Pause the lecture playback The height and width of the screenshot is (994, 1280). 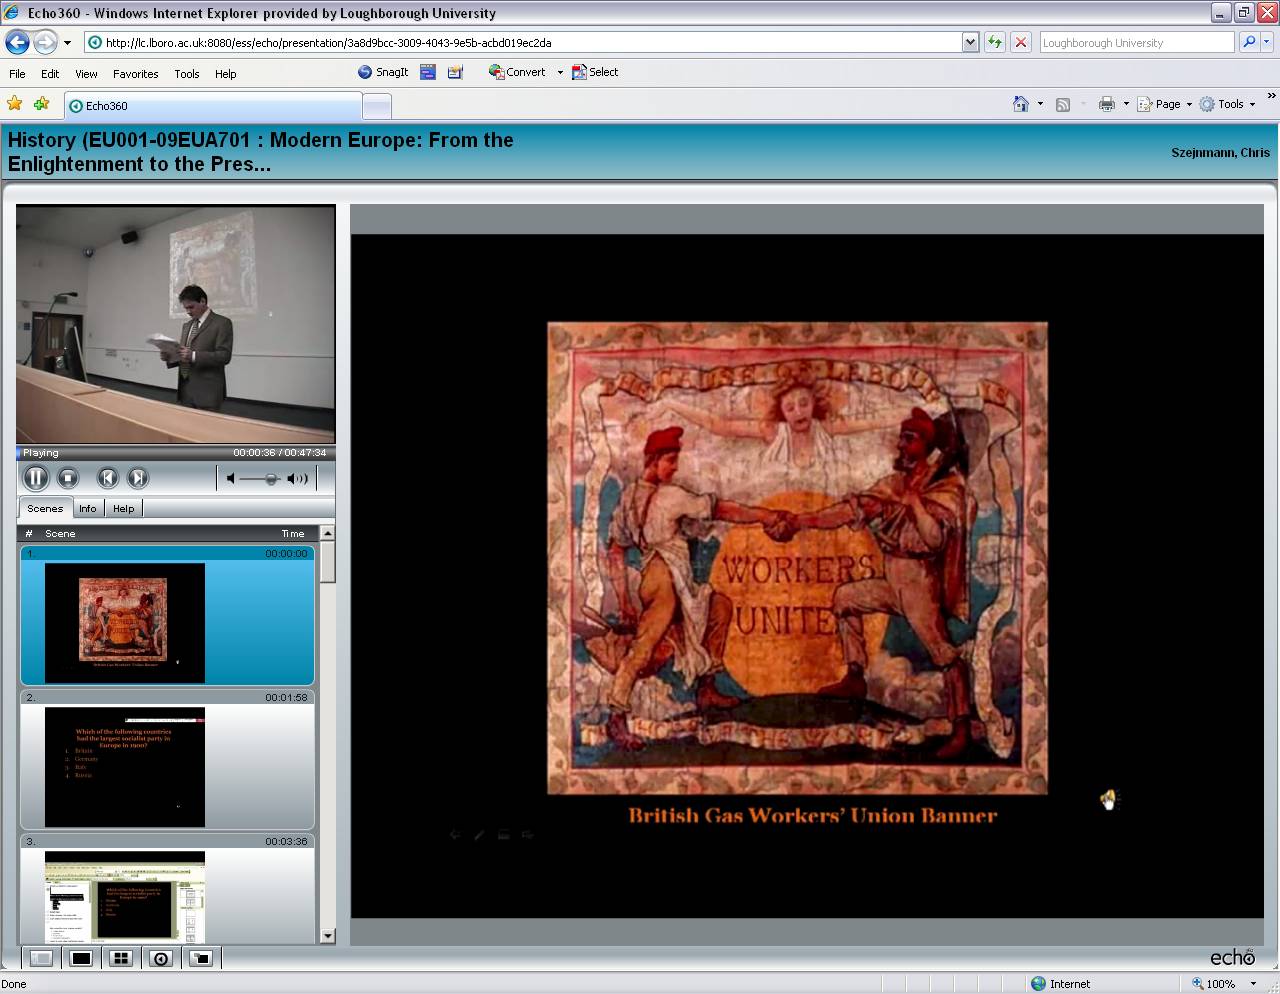point(35,478)
